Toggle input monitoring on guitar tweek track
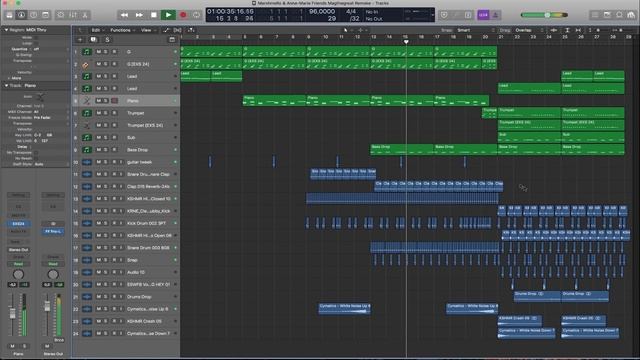Screen dimensions: 640x360 tap(121, 162)
